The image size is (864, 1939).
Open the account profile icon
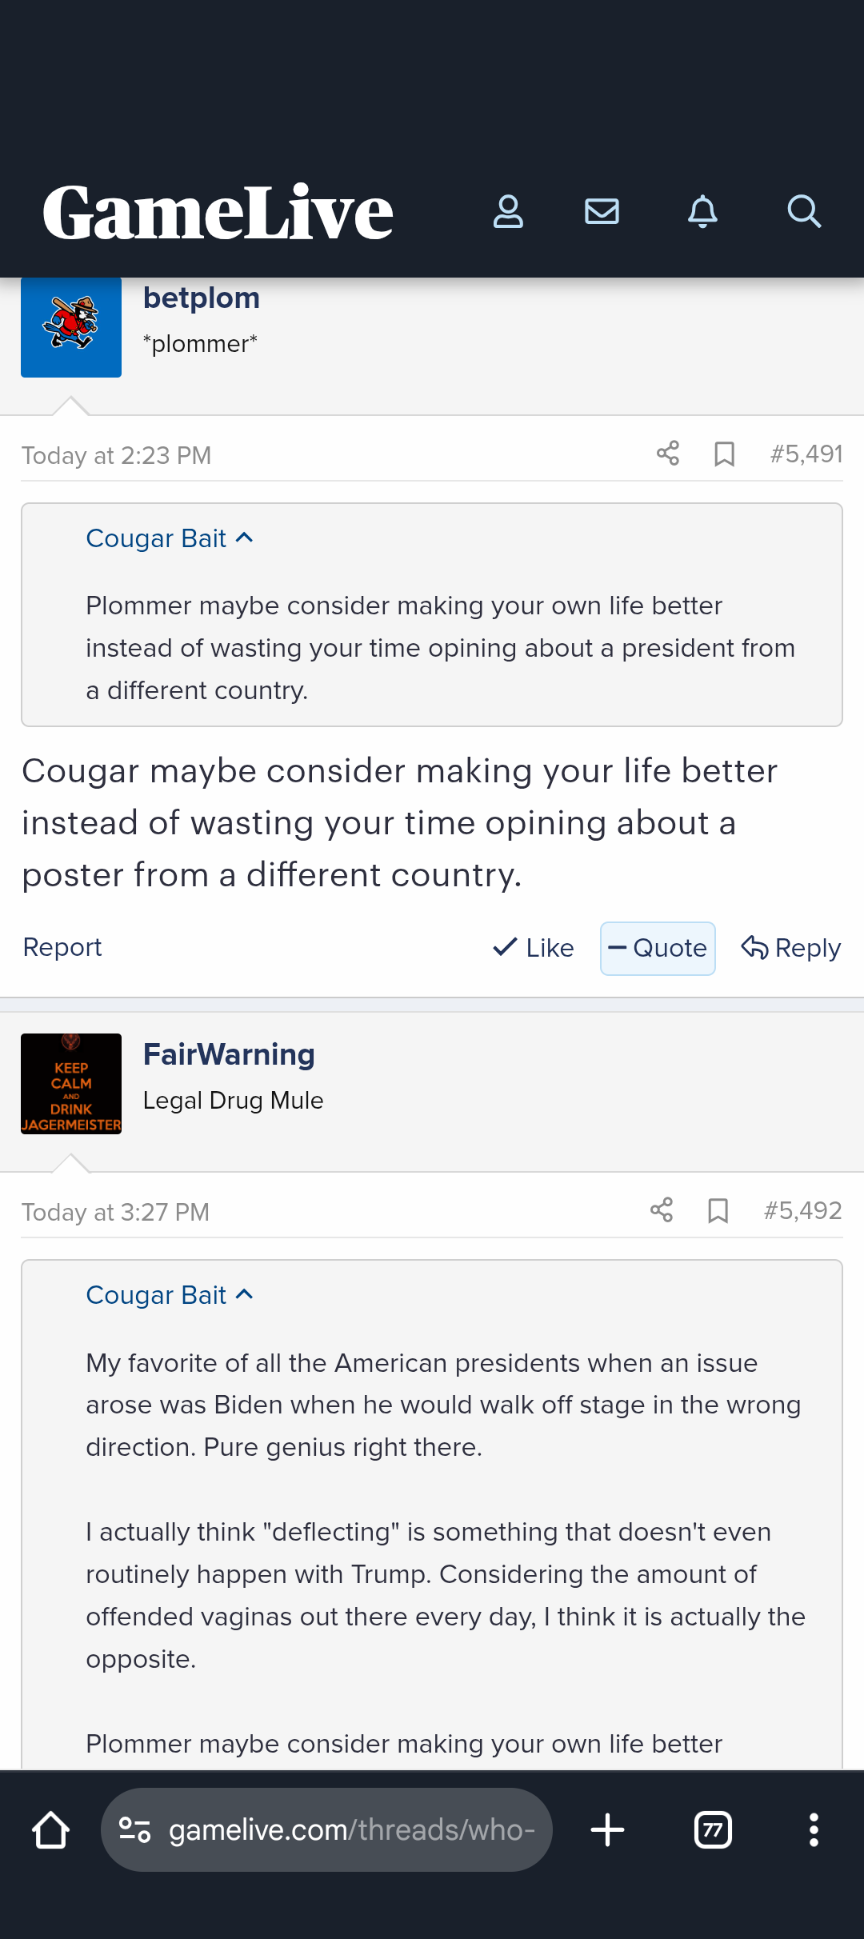[508, 212]
